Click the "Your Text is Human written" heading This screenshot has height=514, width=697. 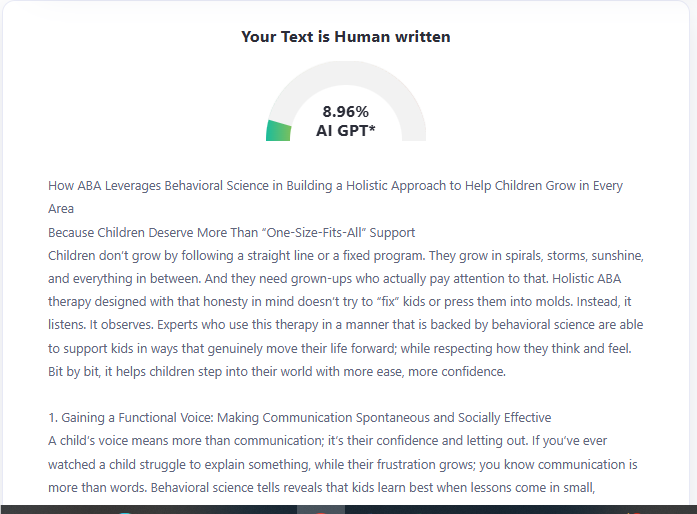345,37
